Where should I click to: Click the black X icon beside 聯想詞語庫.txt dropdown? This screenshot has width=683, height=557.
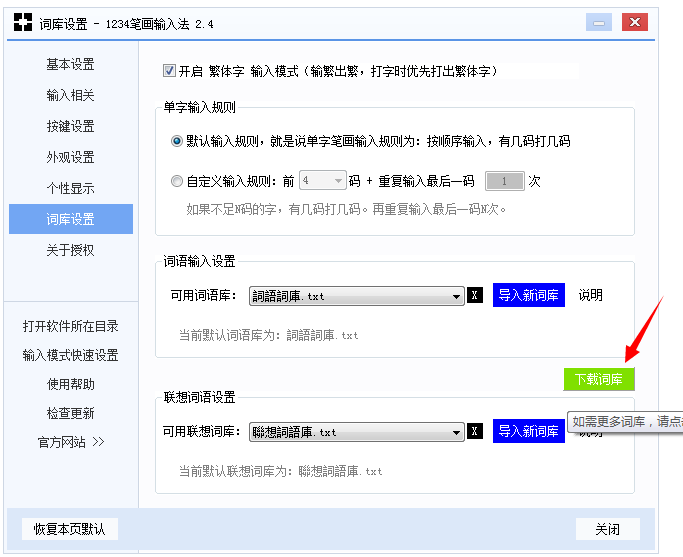475,432
